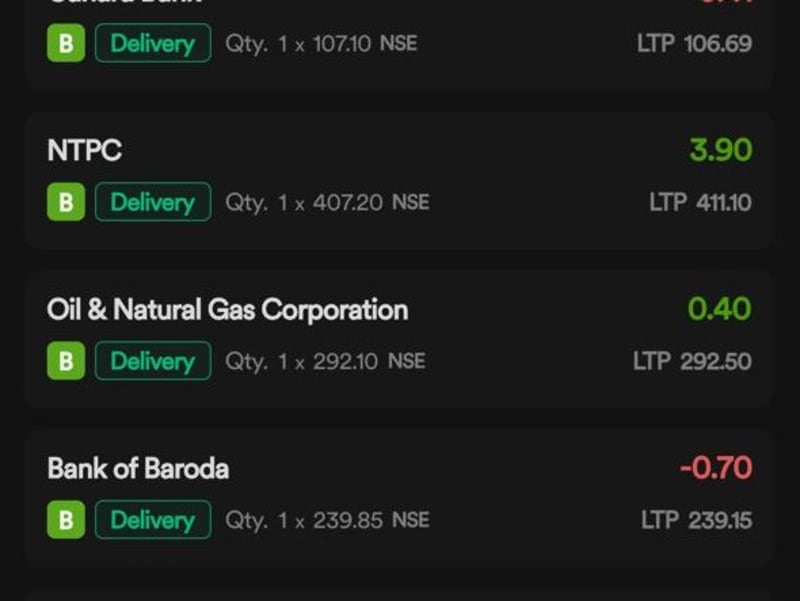This screenshot has height=601, width=800.
Task: Click the -0.70 loss for Bank of Baroda
Action: pos(716,468)
